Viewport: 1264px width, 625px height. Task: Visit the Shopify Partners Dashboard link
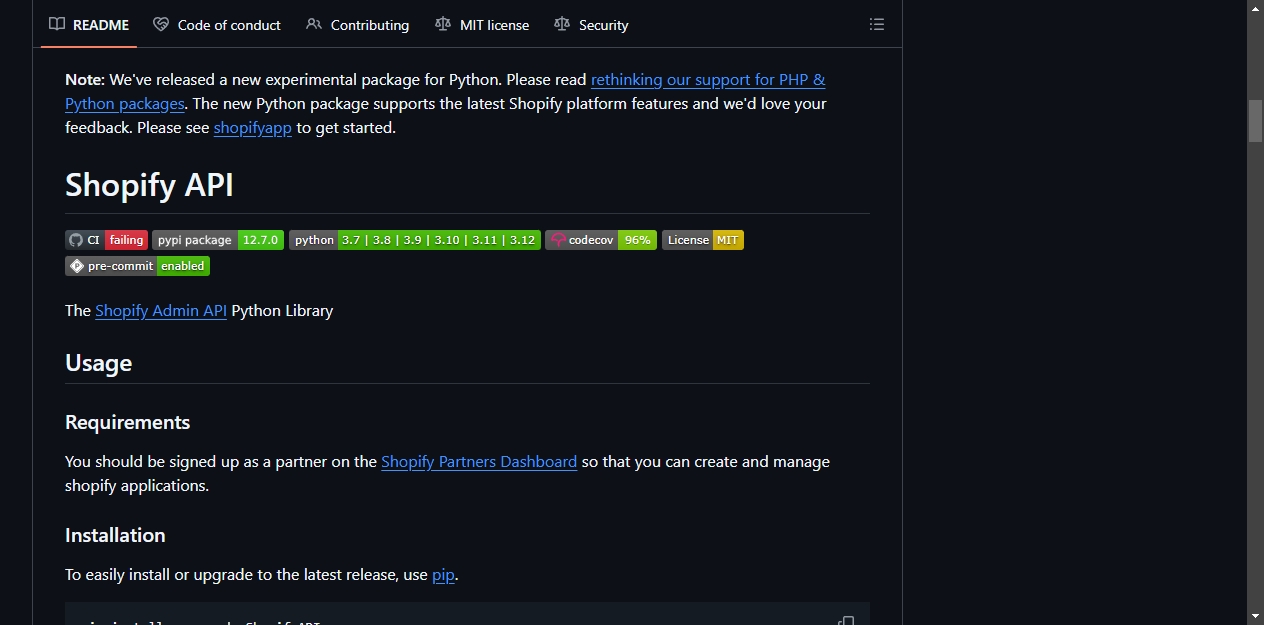[479, 462]
